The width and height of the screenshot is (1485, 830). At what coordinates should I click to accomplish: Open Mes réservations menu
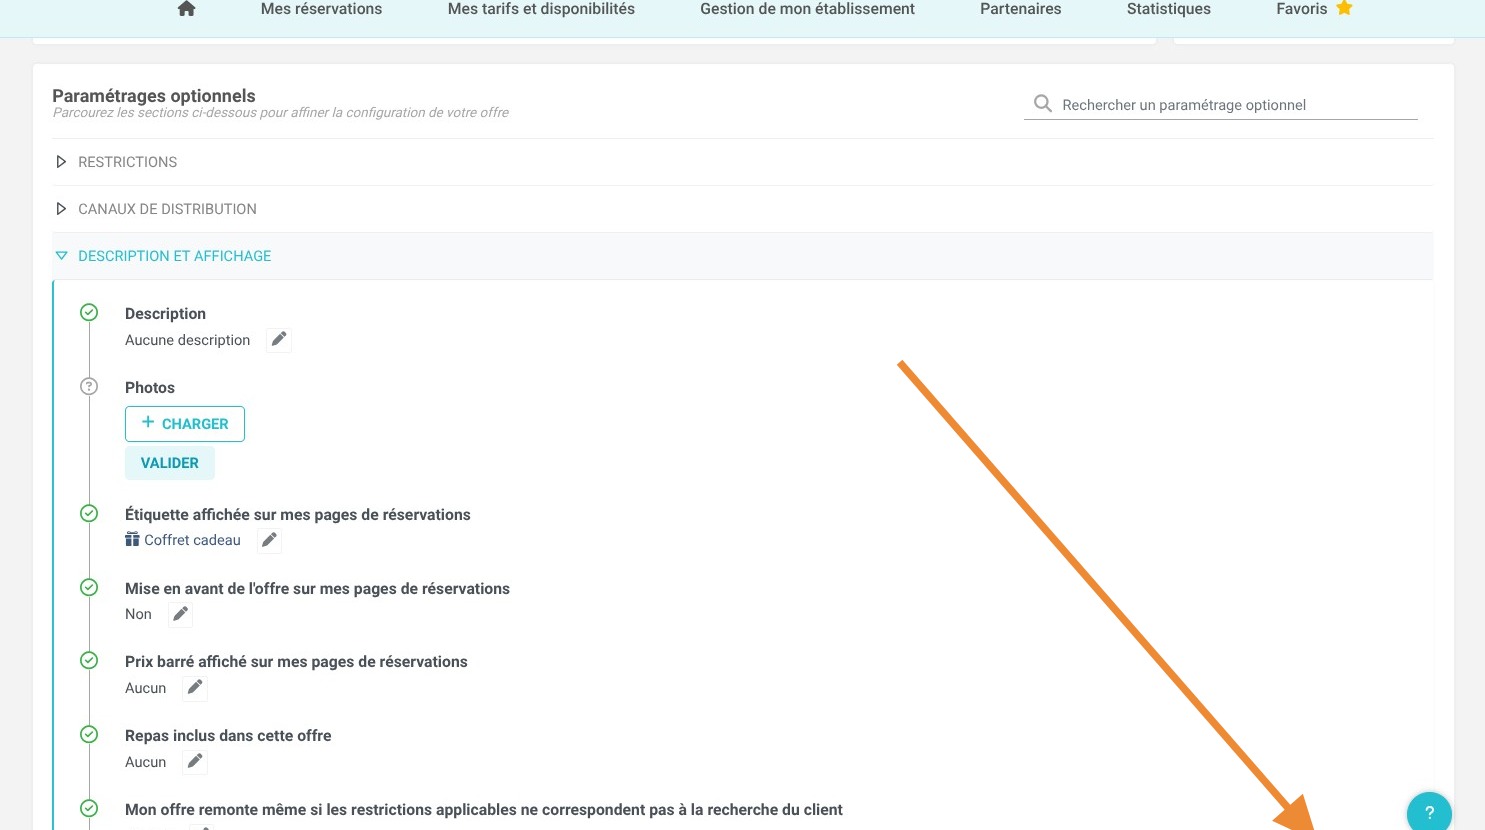321,9
